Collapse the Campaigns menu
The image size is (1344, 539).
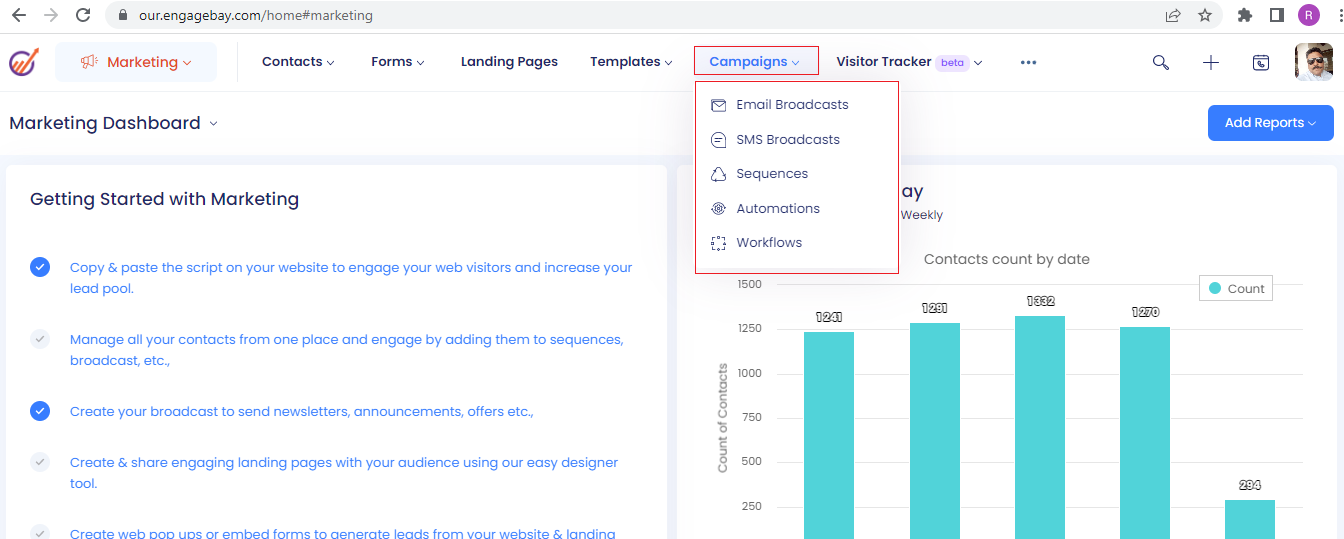(756, 61)
